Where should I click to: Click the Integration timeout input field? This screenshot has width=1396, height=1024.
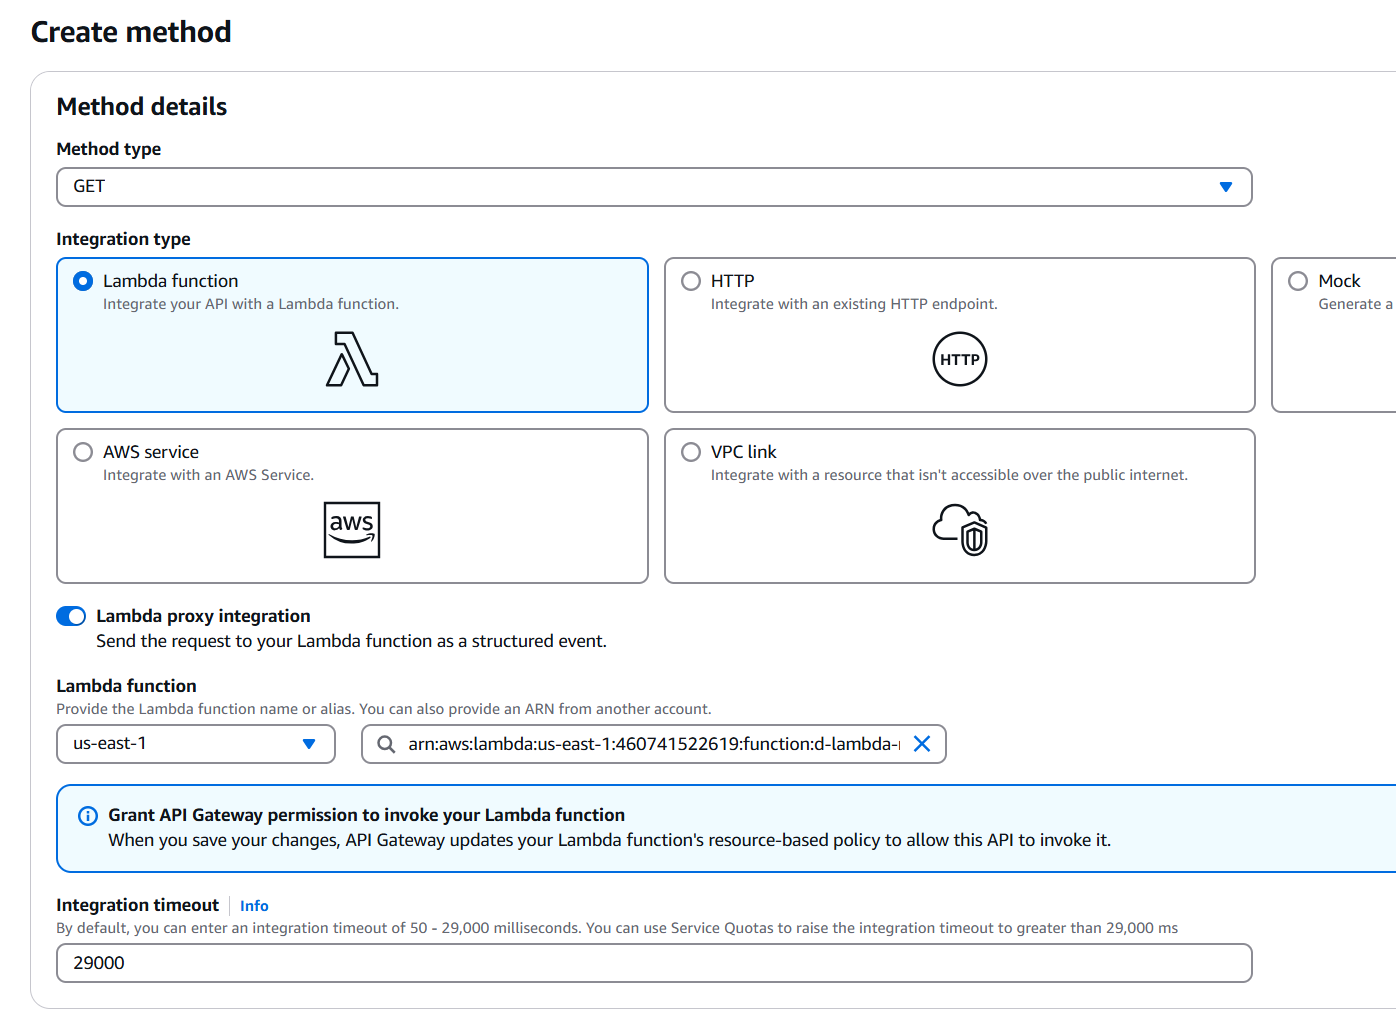pos(654,963)
